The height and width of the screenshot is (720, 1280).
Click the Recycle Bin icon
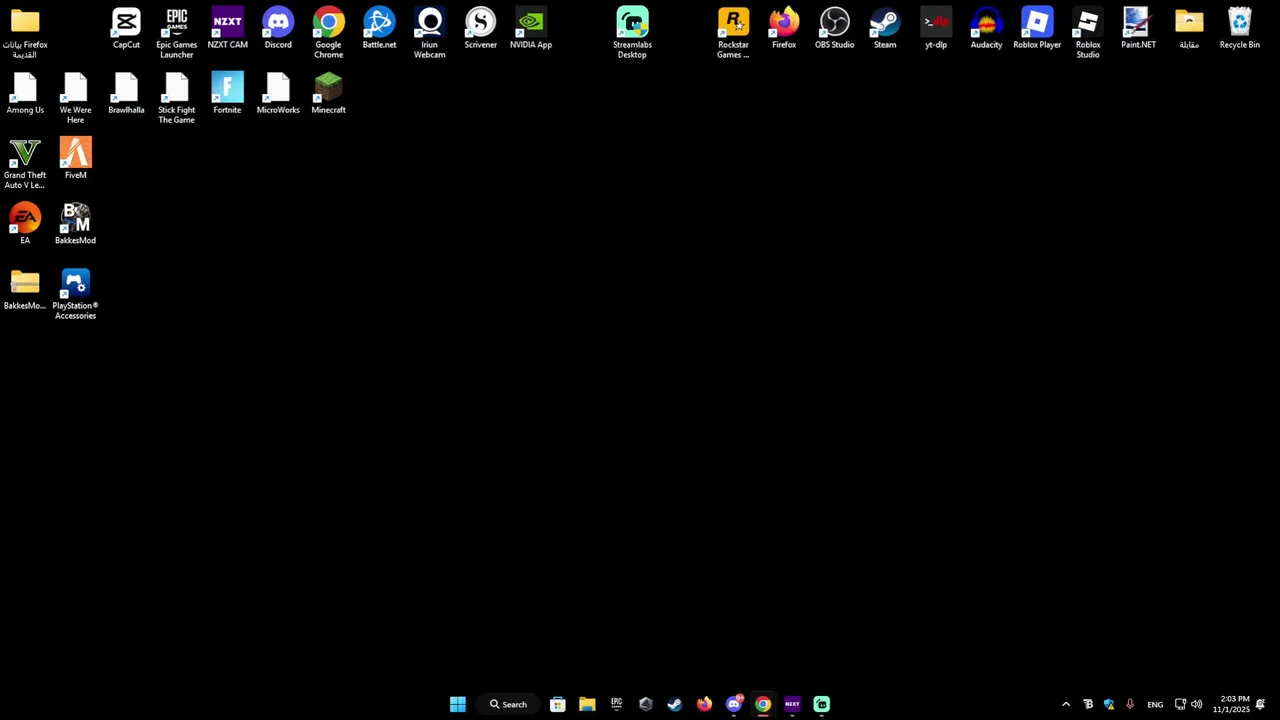point(1239,28)
